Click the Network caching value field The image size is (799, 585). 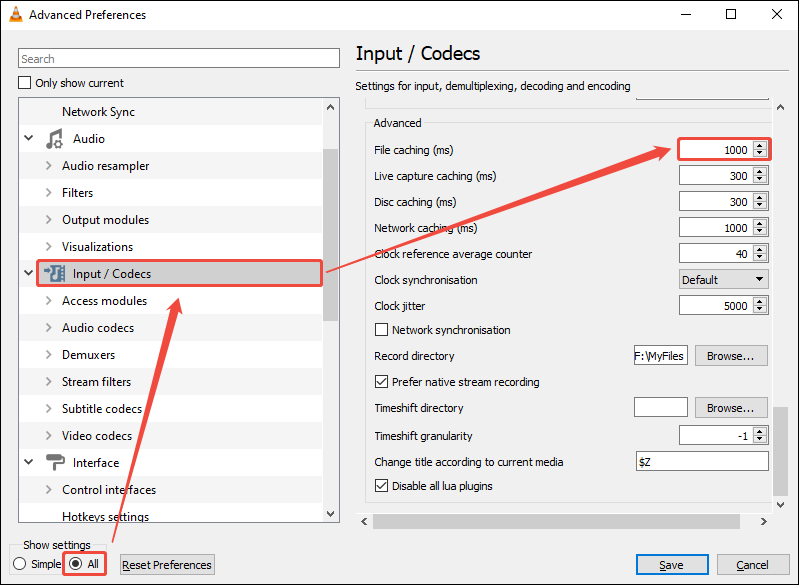click(716, 228)
